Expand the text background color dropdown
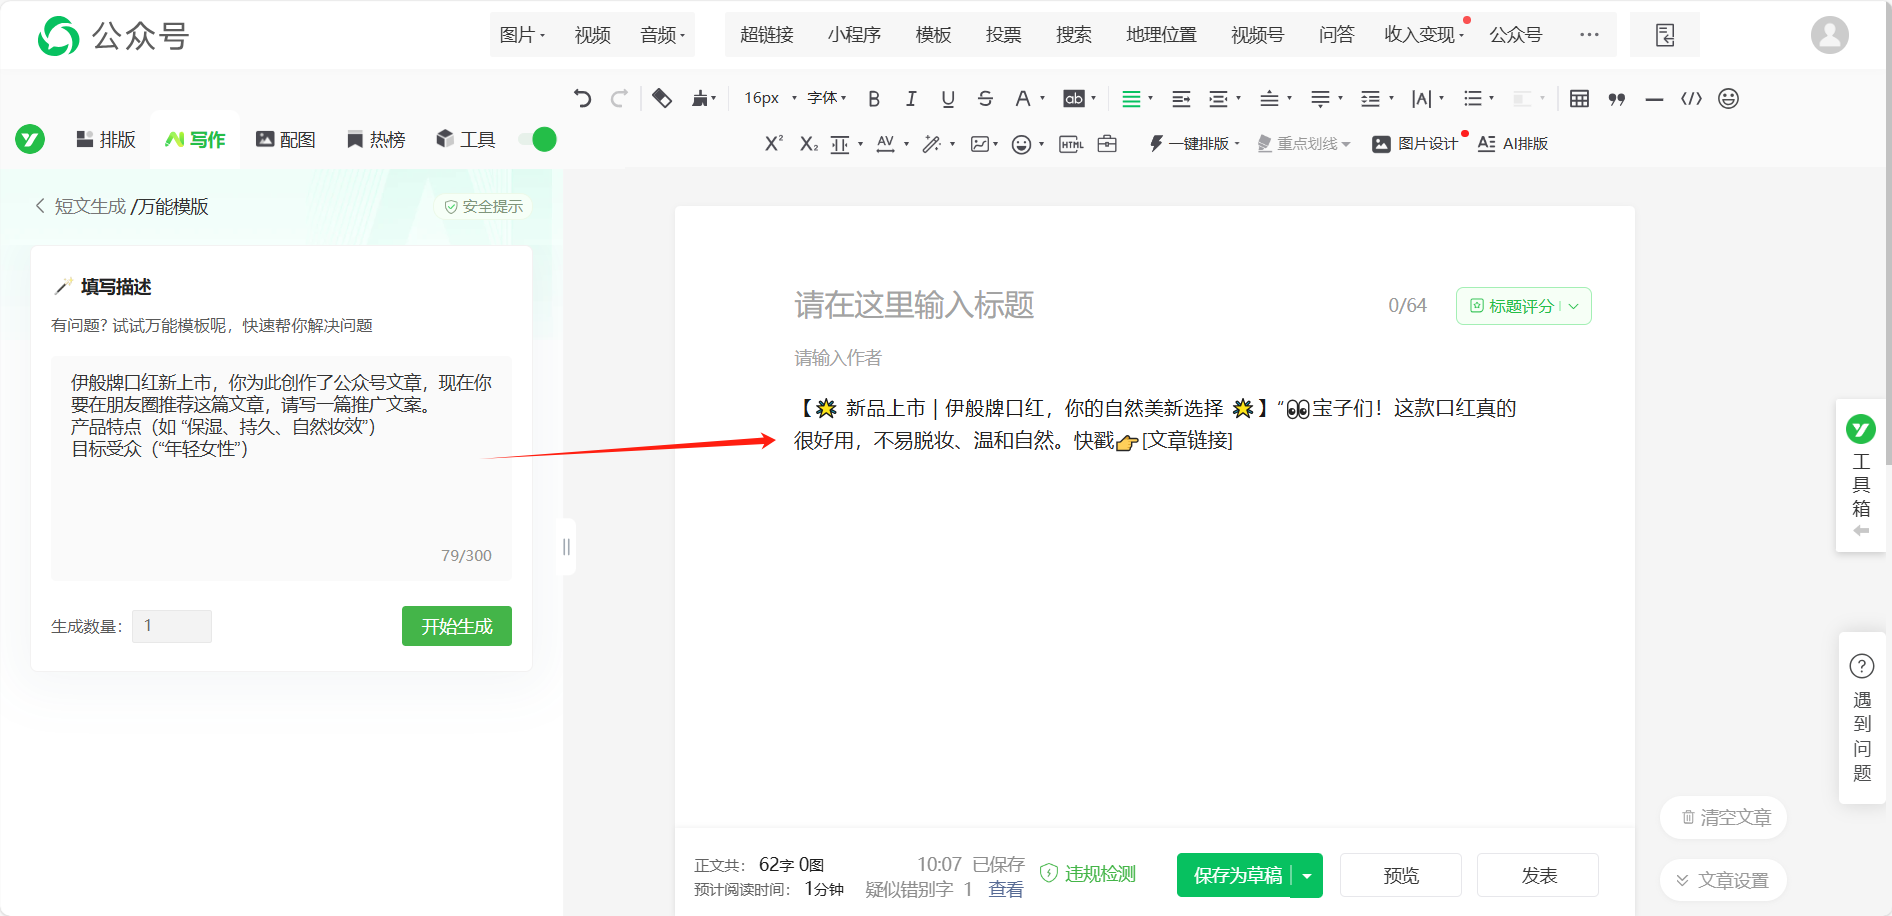Screen dimensions: 1892x916 (1093, 98)
